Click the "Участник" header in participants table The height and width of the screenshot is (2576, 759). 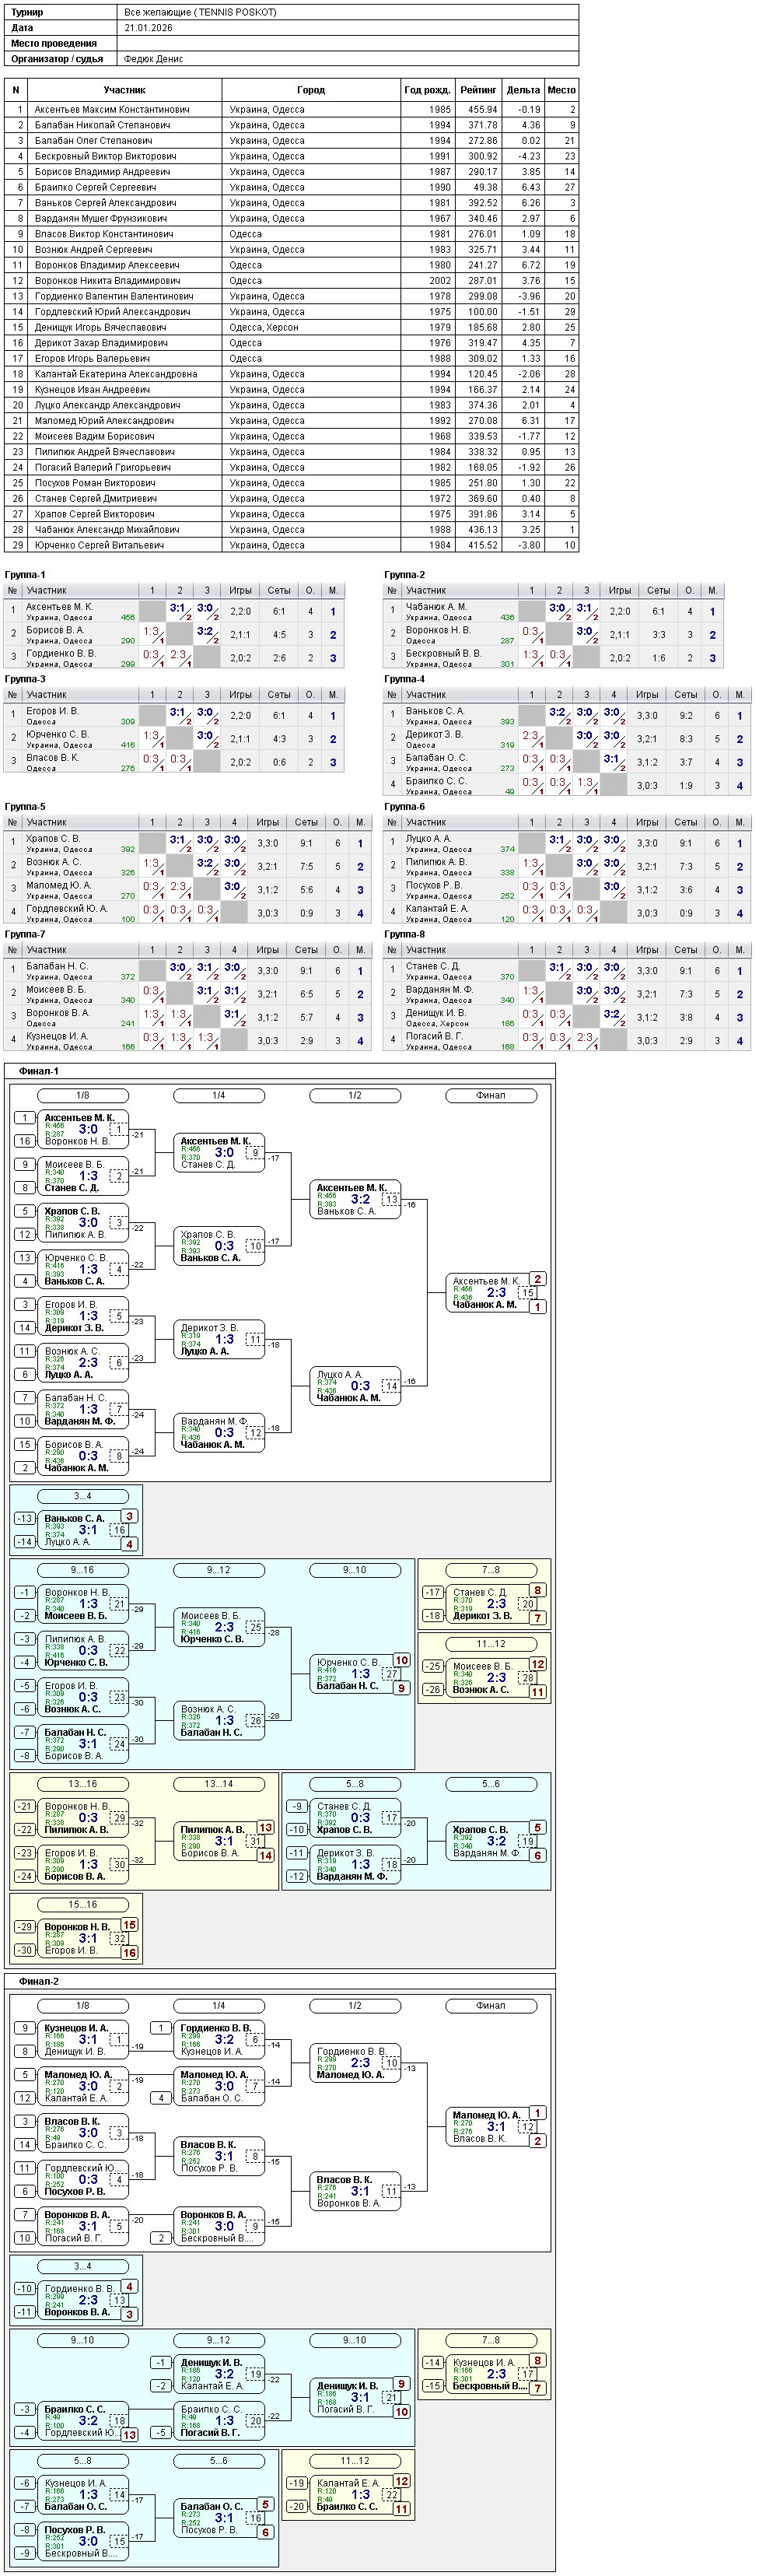[125, 90]
